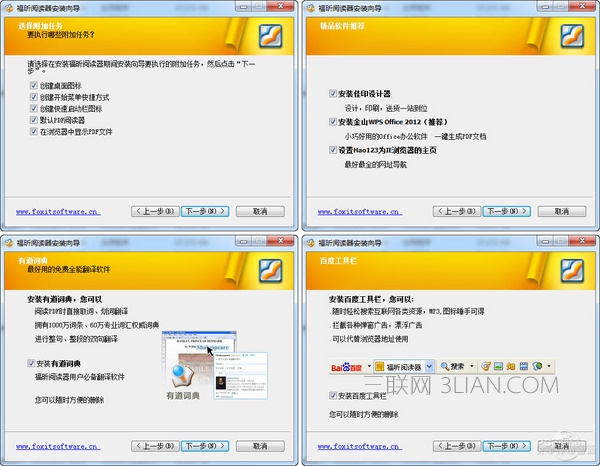Toggle the 默认PDF阅读器 checkbox

[x=34, y=120]
